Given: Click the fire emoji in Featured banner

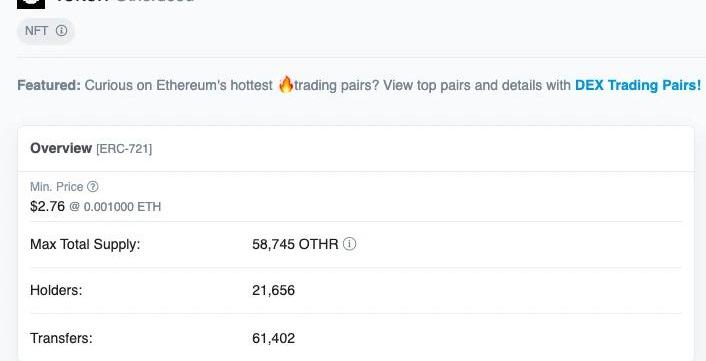Looking at the screenshot, I should (x=285, y=85).
